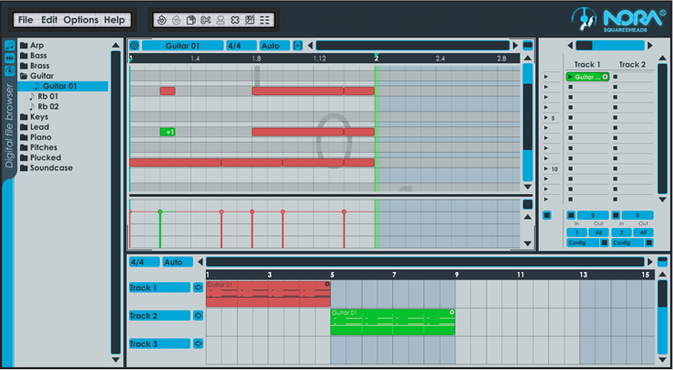Screen dimensions: 673x370
Task: Open the Edit menu
Action: point(49,20)
